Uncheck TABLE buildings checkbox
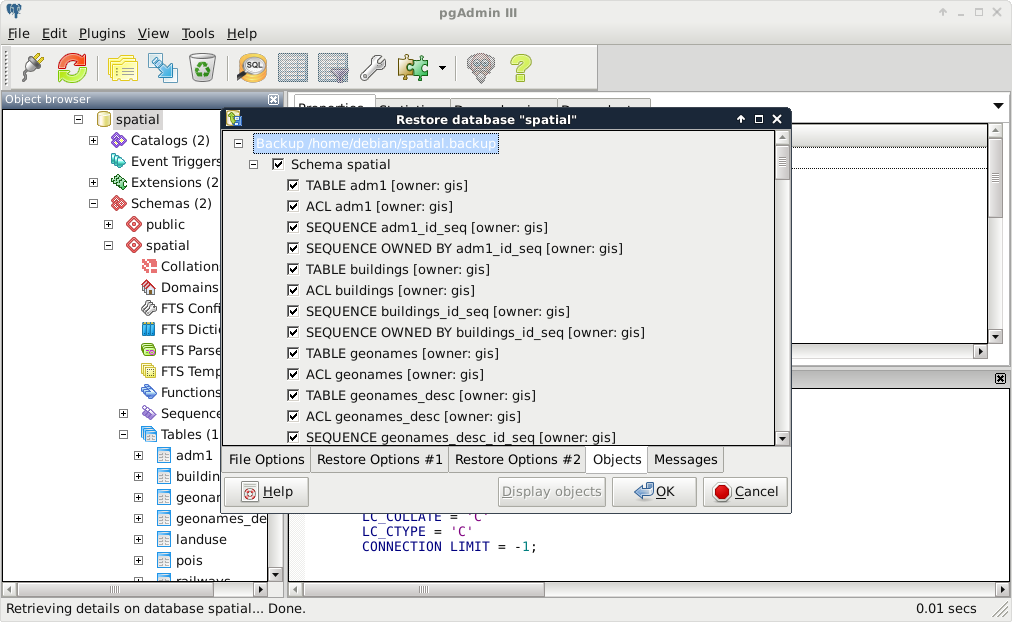 [293, 269]
